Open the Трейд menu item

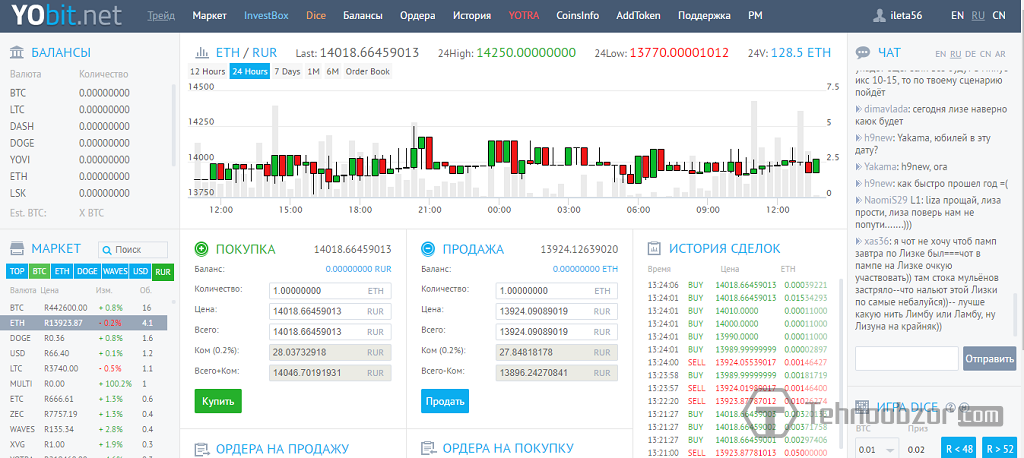[x=161, y=16]
